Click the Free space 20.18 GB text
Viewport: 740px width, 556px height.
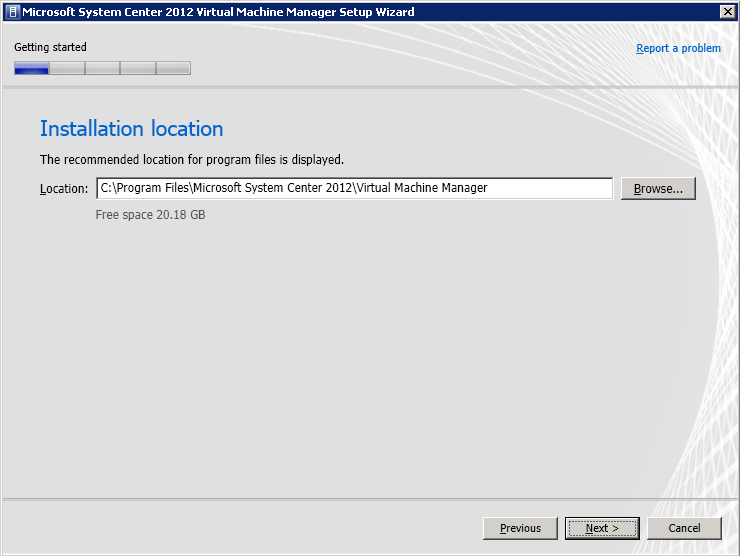150,215
